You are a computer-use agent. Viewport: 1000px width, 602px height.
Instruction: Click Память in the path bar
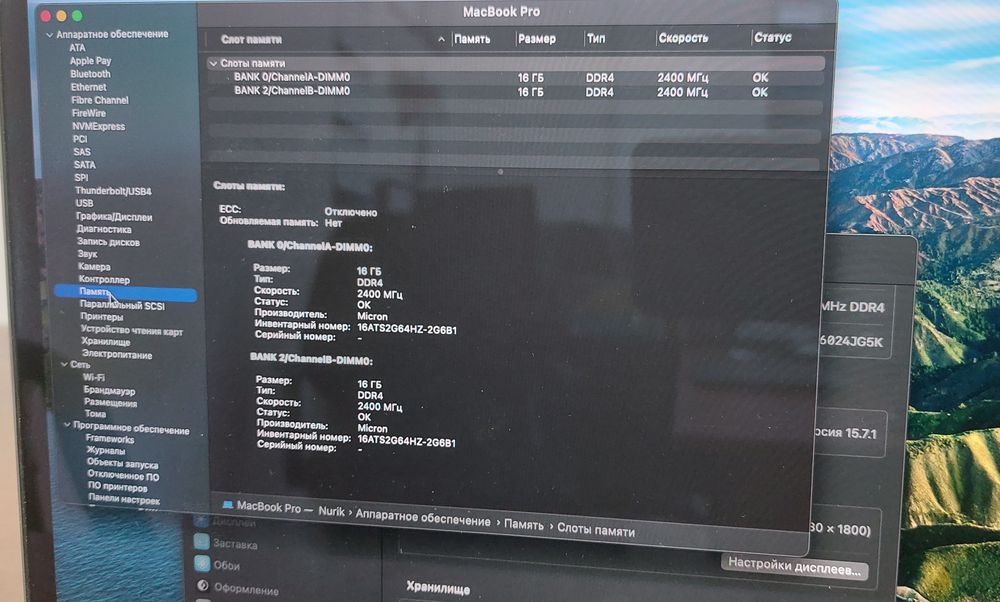[524, 525]
